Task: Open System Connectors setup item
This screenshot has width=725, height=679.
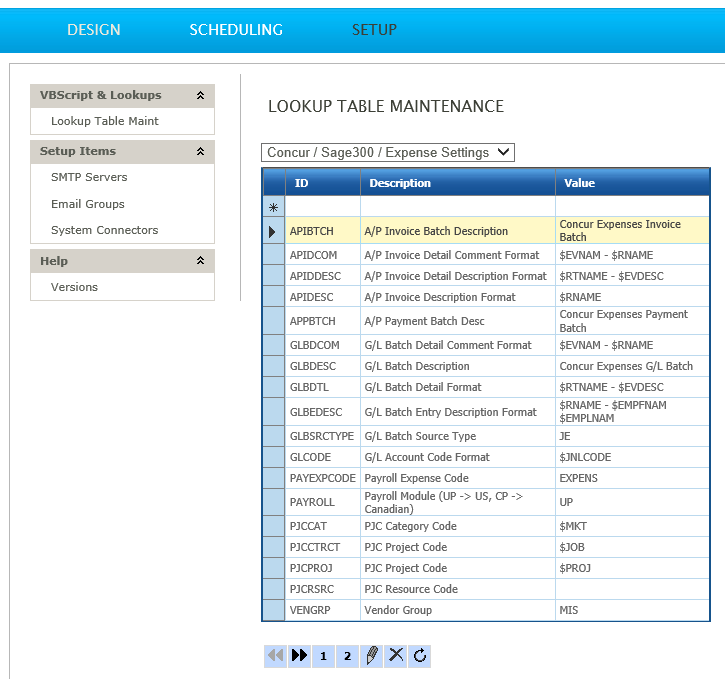Action: click(x=104, y=230)
